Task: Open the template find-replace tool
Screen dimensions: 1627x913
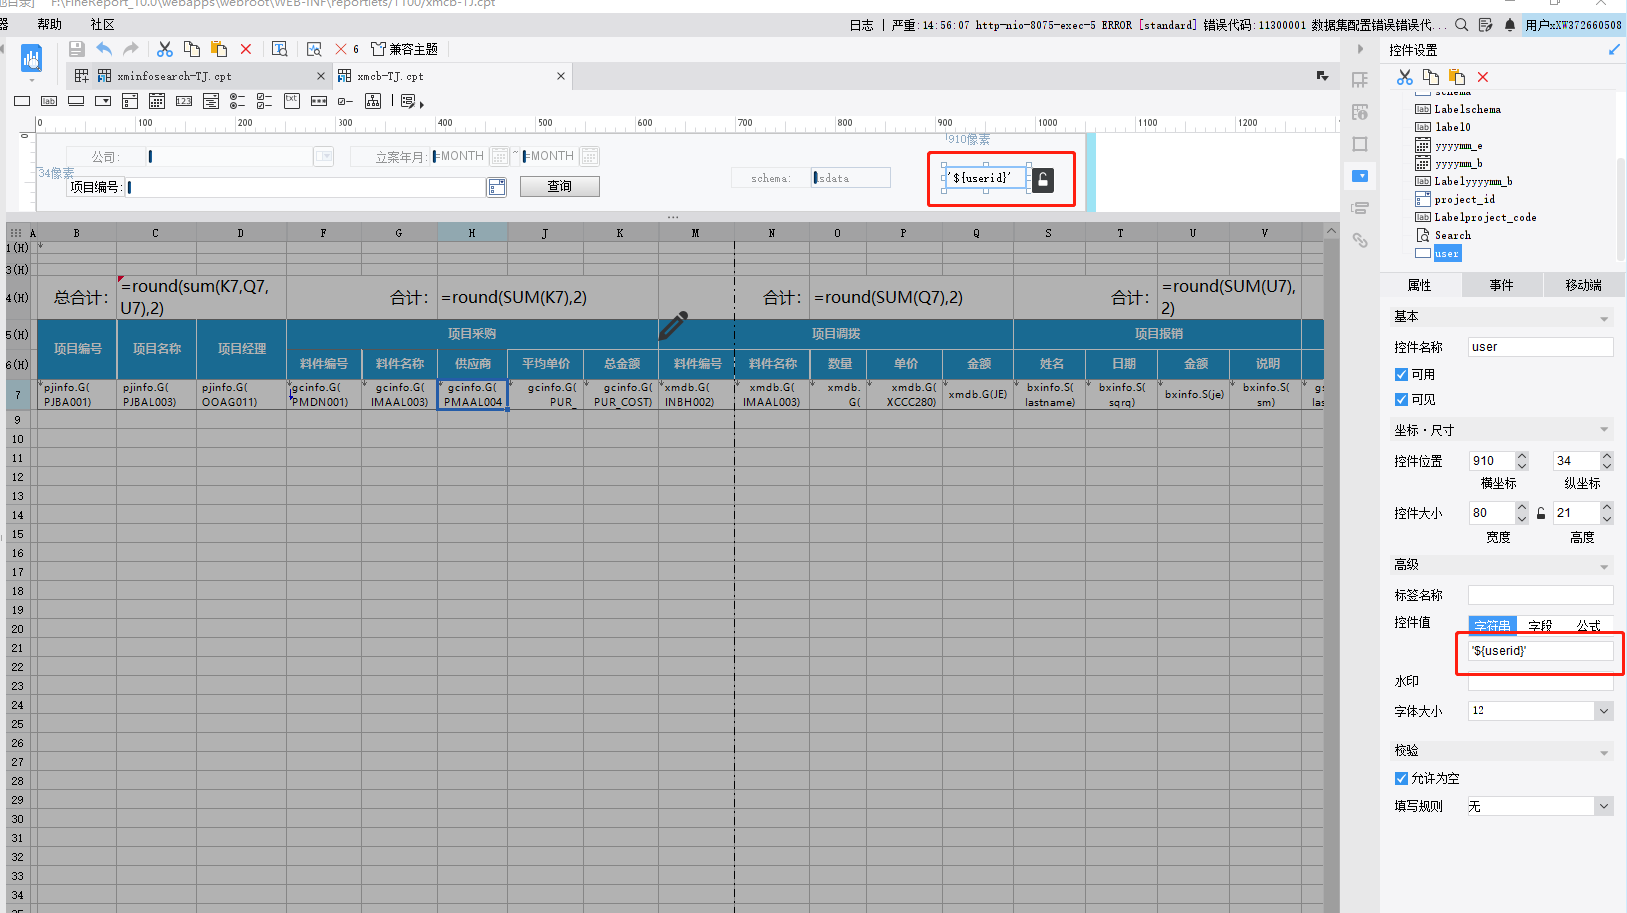Action: tap(280, 49)
